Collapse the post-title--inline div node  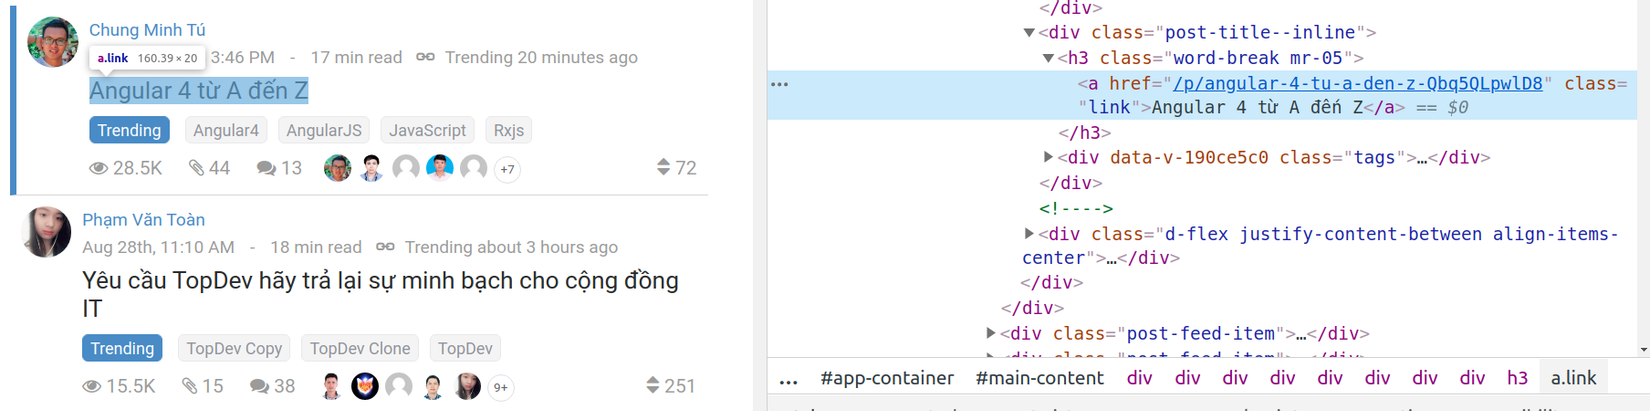[x=1029, y=33]
